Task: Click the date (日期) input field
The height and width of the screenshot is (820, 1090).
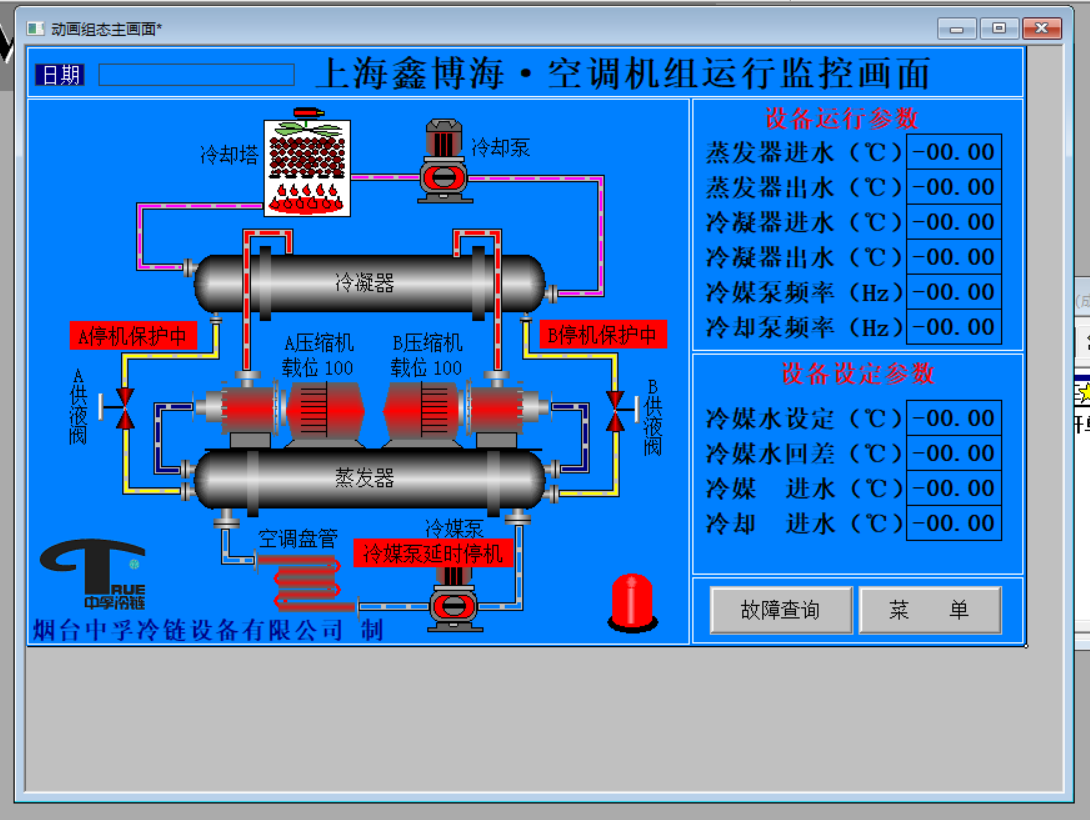Action: [197, 74]
